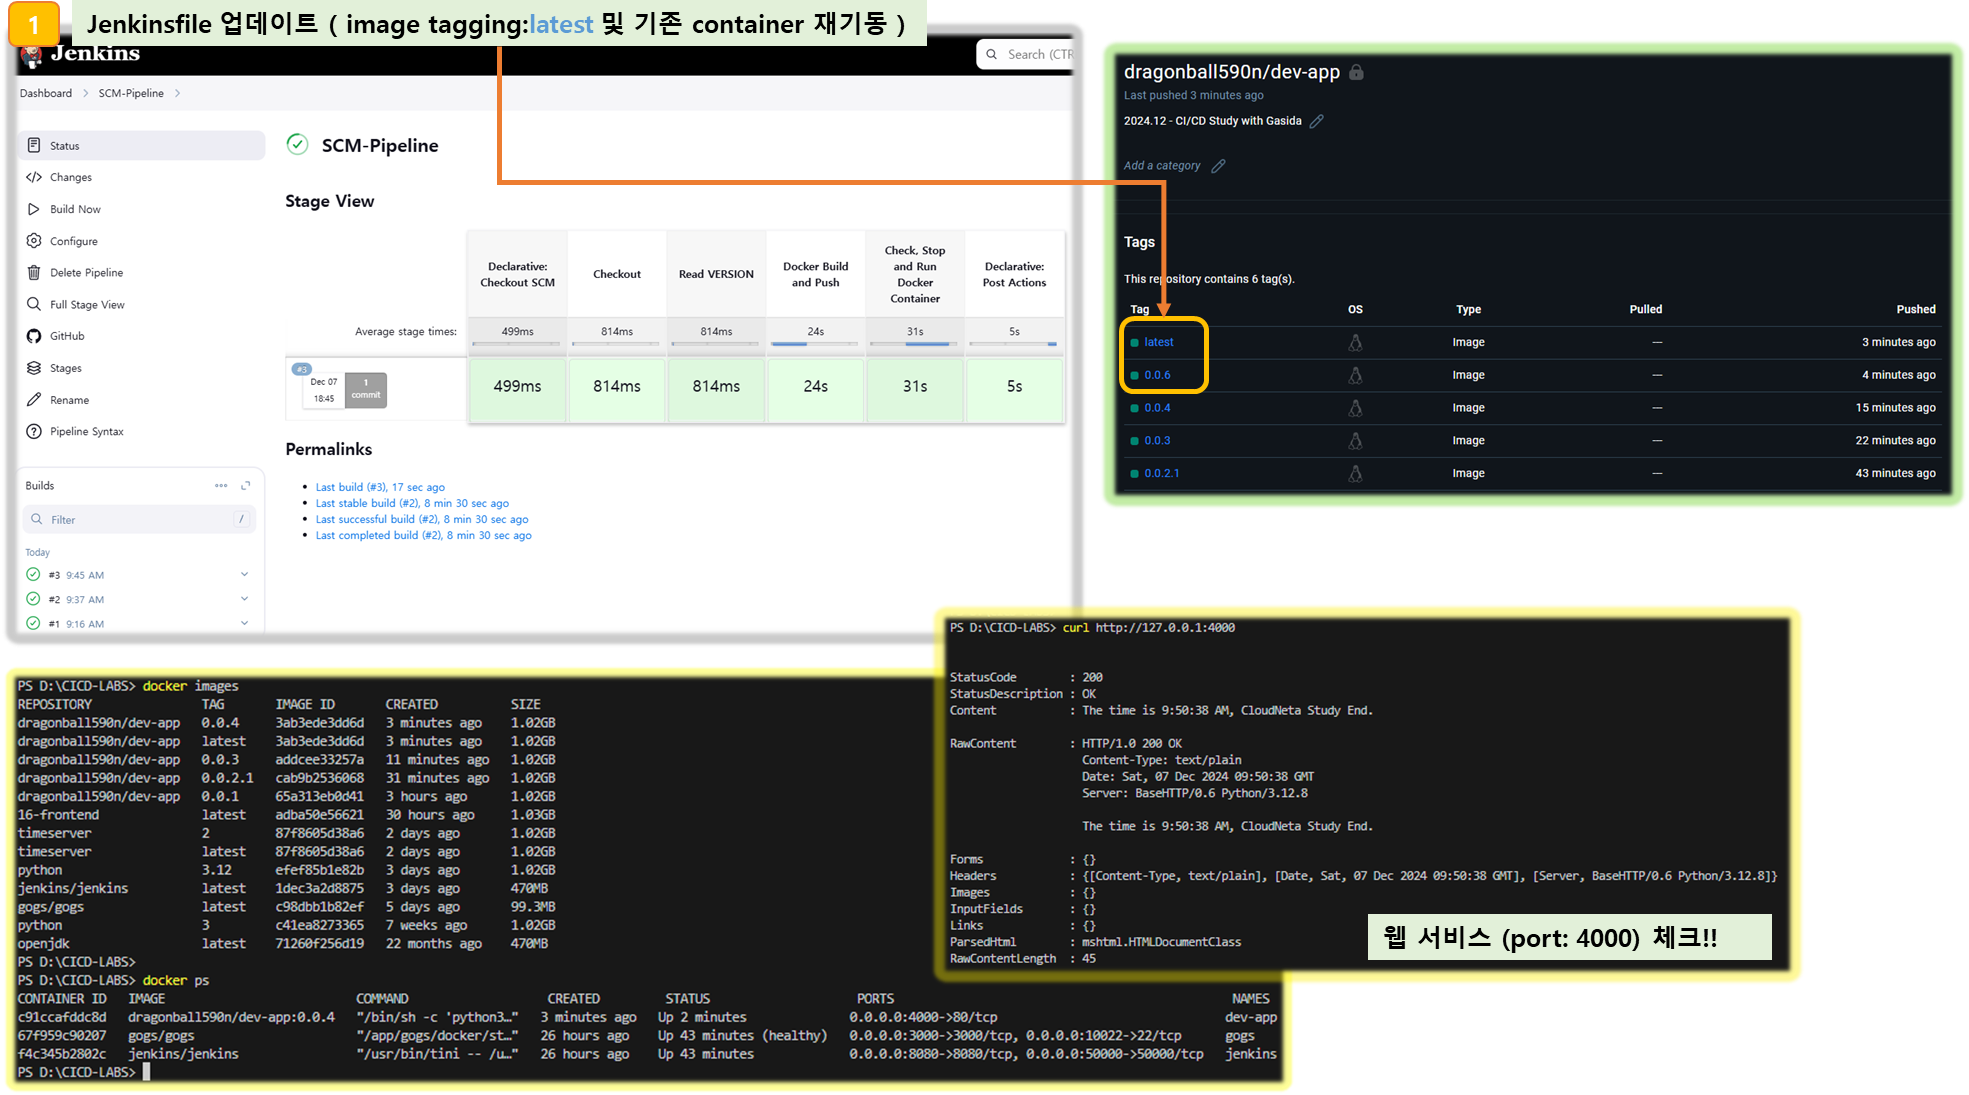Click the latest tag link

click(x=1158, y=342)
